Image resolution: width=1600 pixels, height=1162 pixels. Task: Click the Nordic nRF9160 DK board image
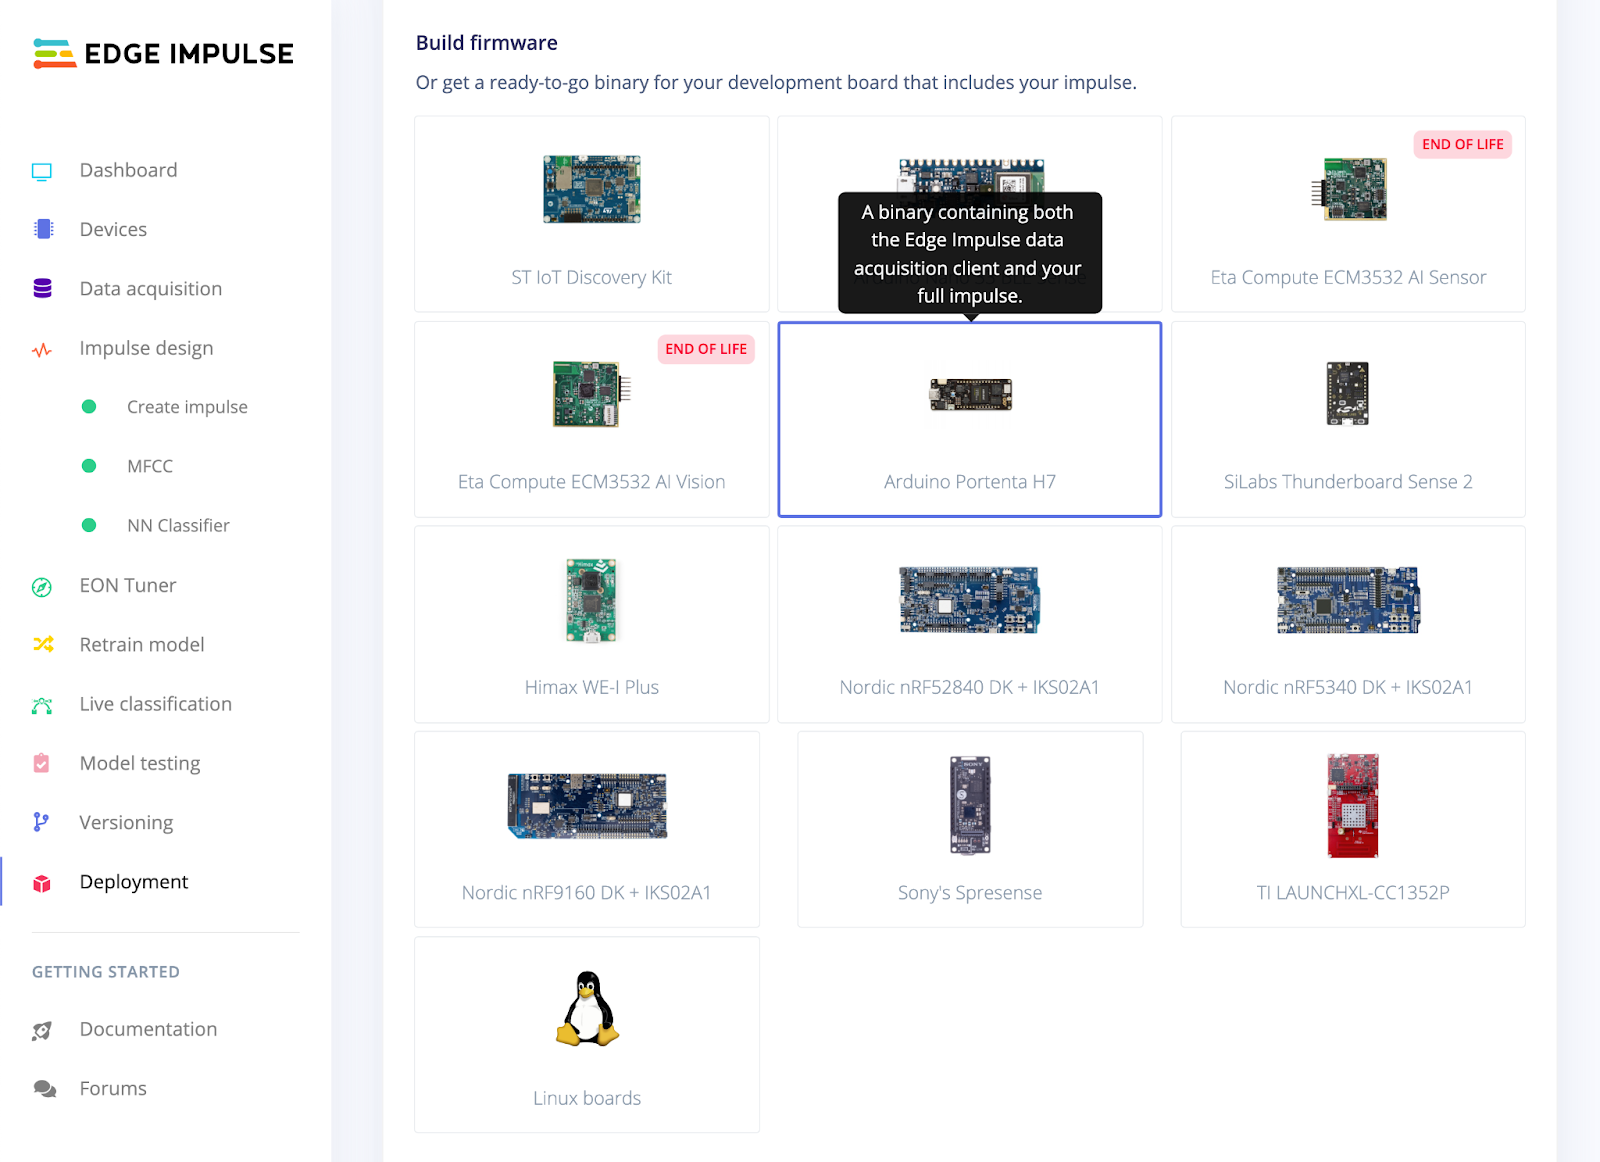point(587,806)
